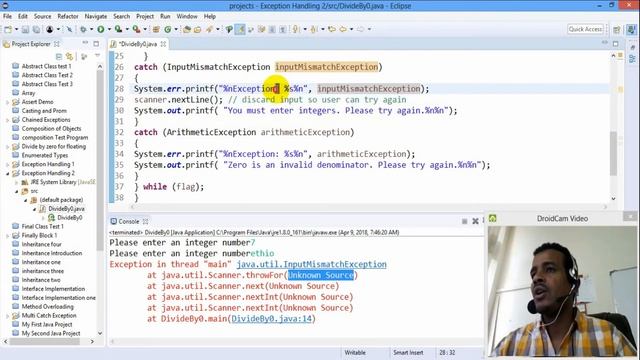Click the New Java Package icon
This screenshot has width=640, height=360.
(156, 29)
